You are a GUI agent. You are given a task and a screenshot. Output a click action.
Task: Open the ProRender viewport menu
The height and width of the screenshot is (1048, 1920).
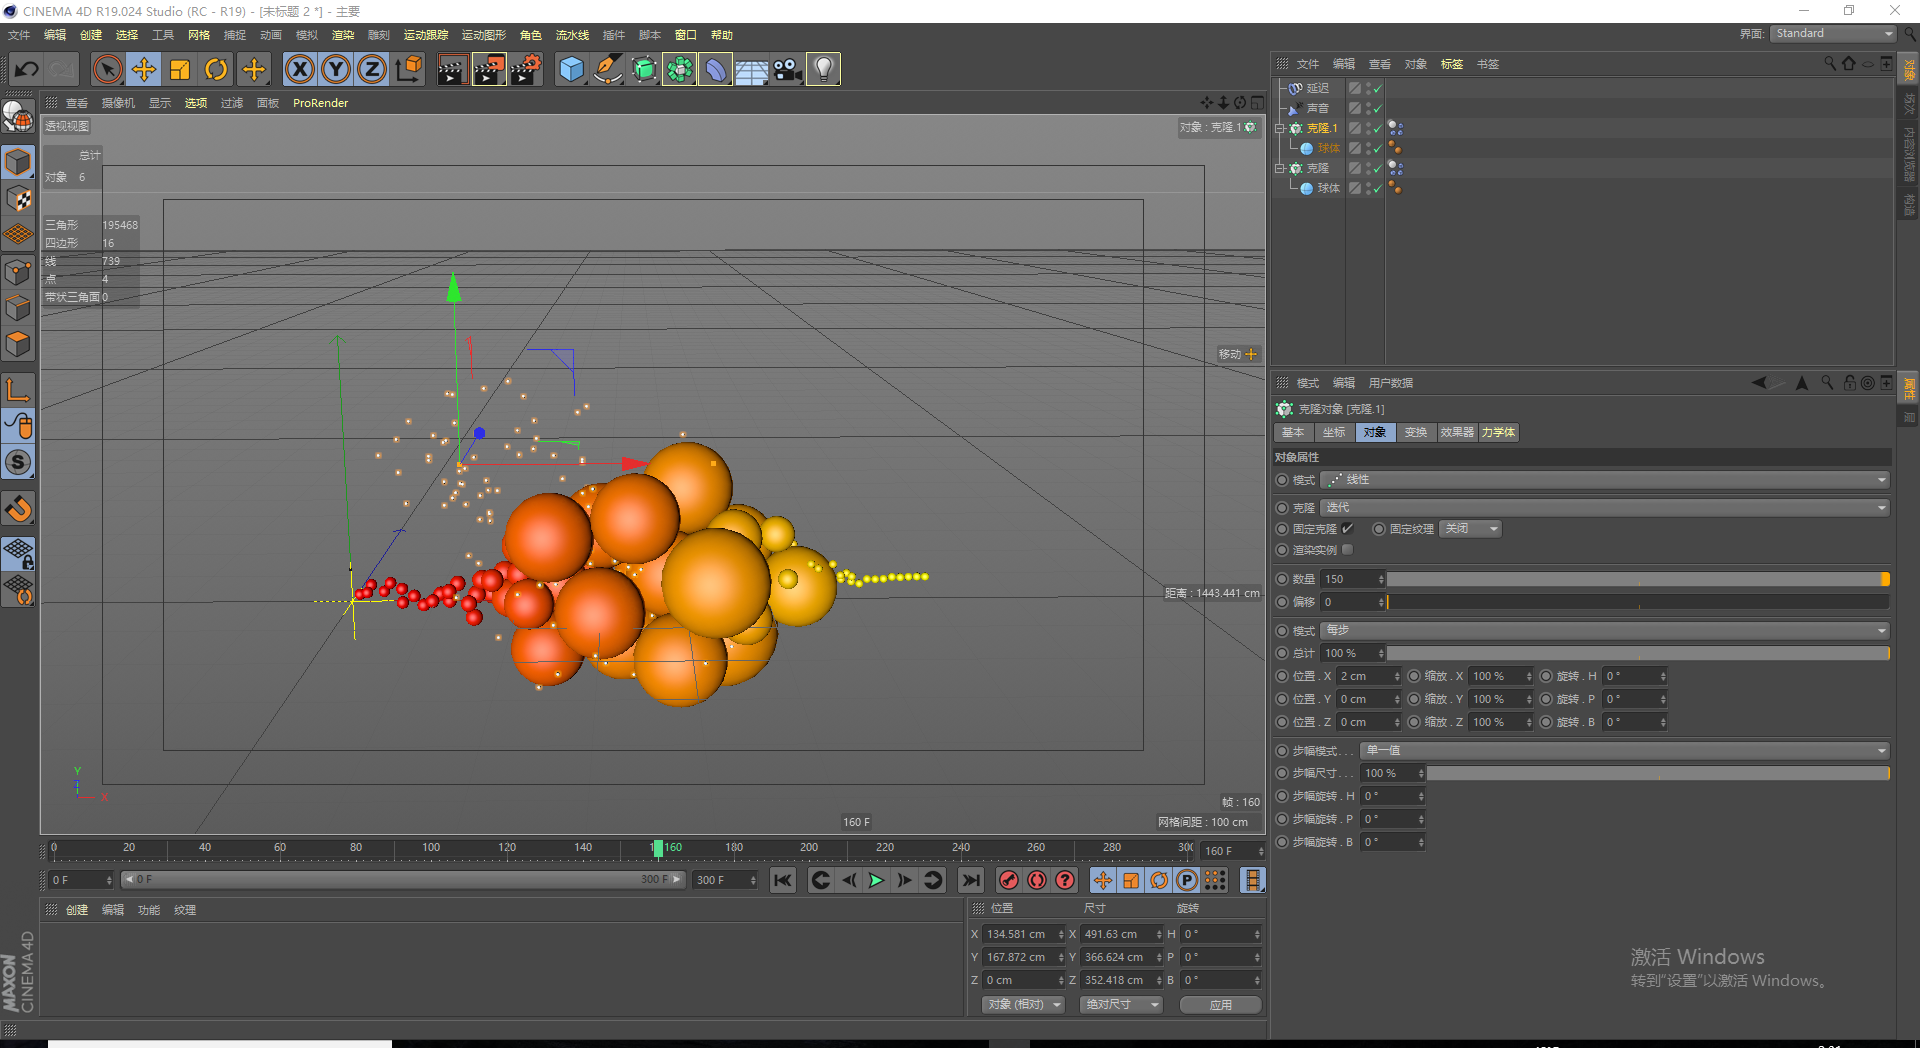(x=320, y=103)
